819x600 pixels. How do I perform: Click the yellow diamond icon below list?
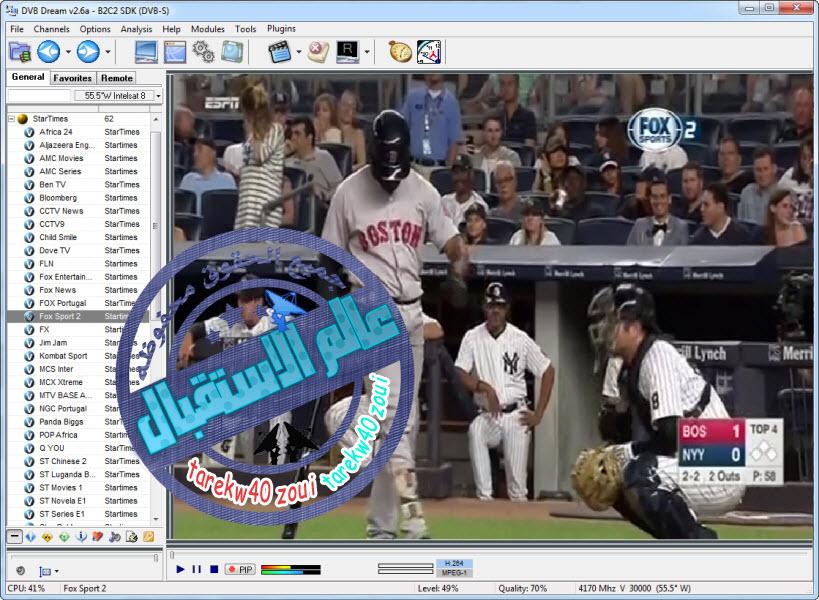pyautogui.click(x=48, y=537)
